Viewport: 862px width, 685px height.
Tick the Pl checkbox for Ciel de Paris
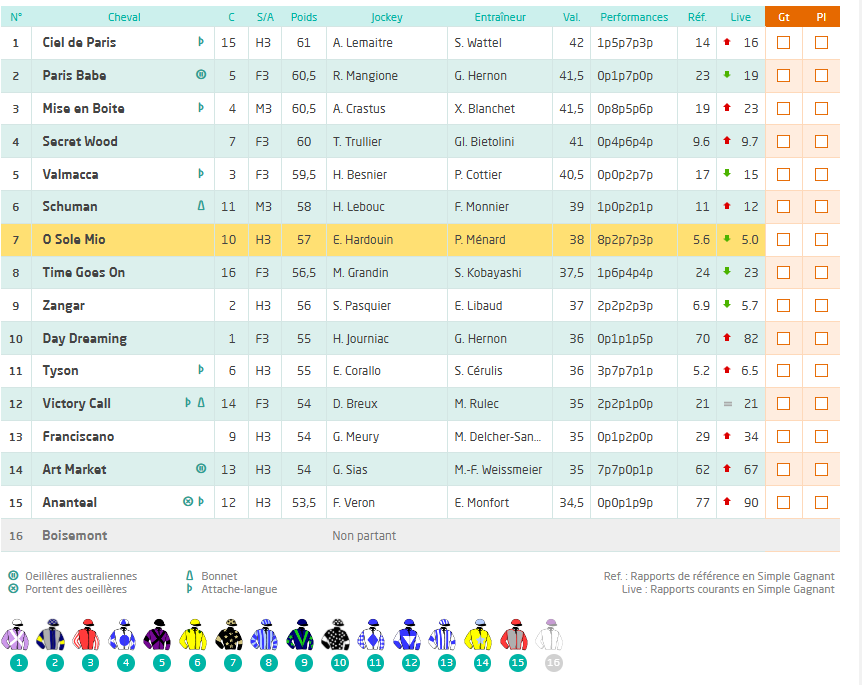pos(821,43)
